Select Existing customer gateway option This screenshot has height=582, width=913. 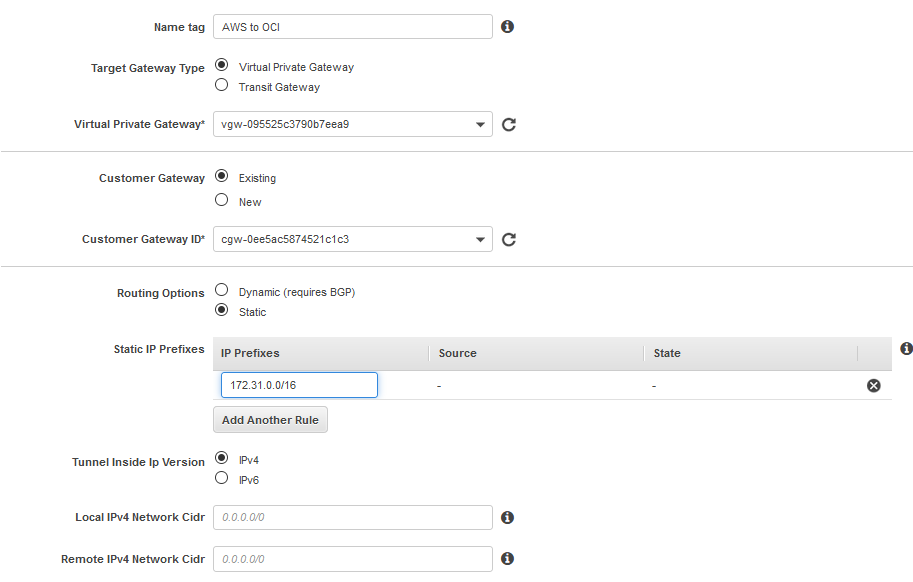point(222,177)
